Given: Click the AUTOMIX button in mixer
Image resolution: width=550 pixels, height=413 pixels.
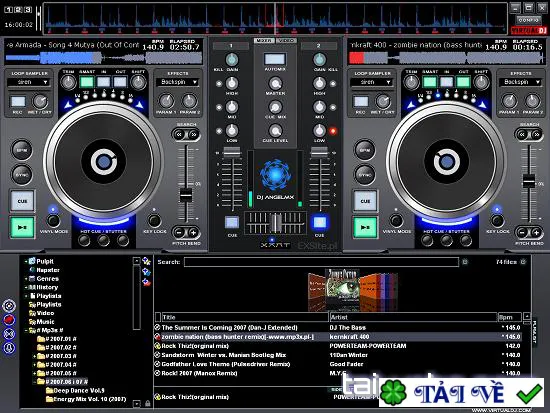Looking at the screenshot, I should tap(275, 59).
